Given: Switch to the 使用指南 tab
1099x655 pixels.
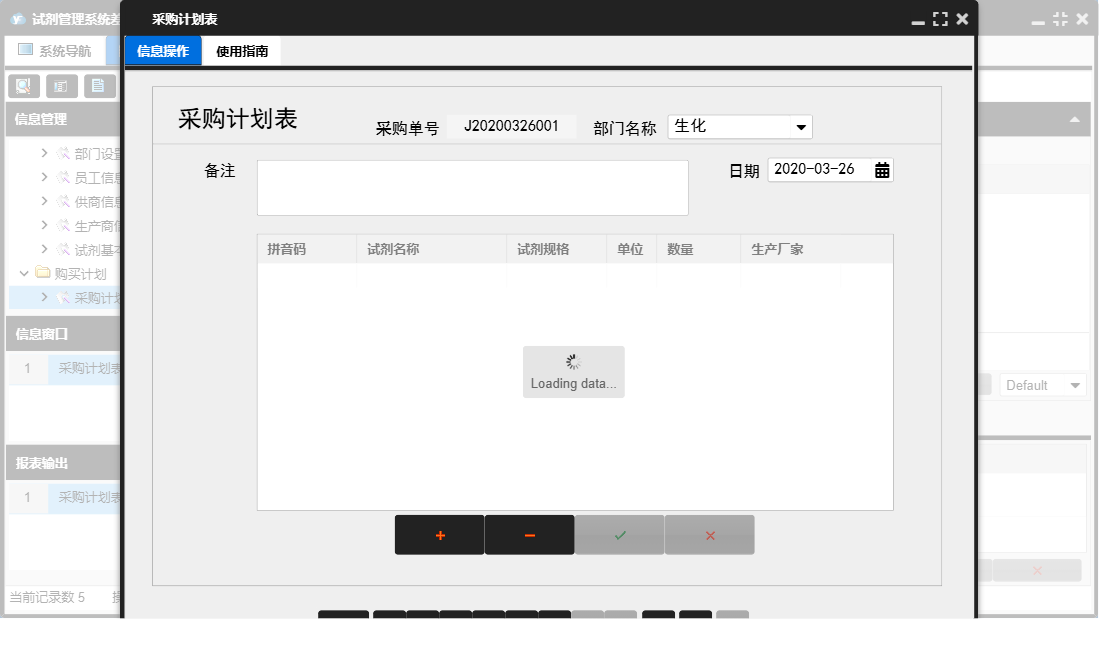Looking at the screenshot, I should [x=242, y=49].
